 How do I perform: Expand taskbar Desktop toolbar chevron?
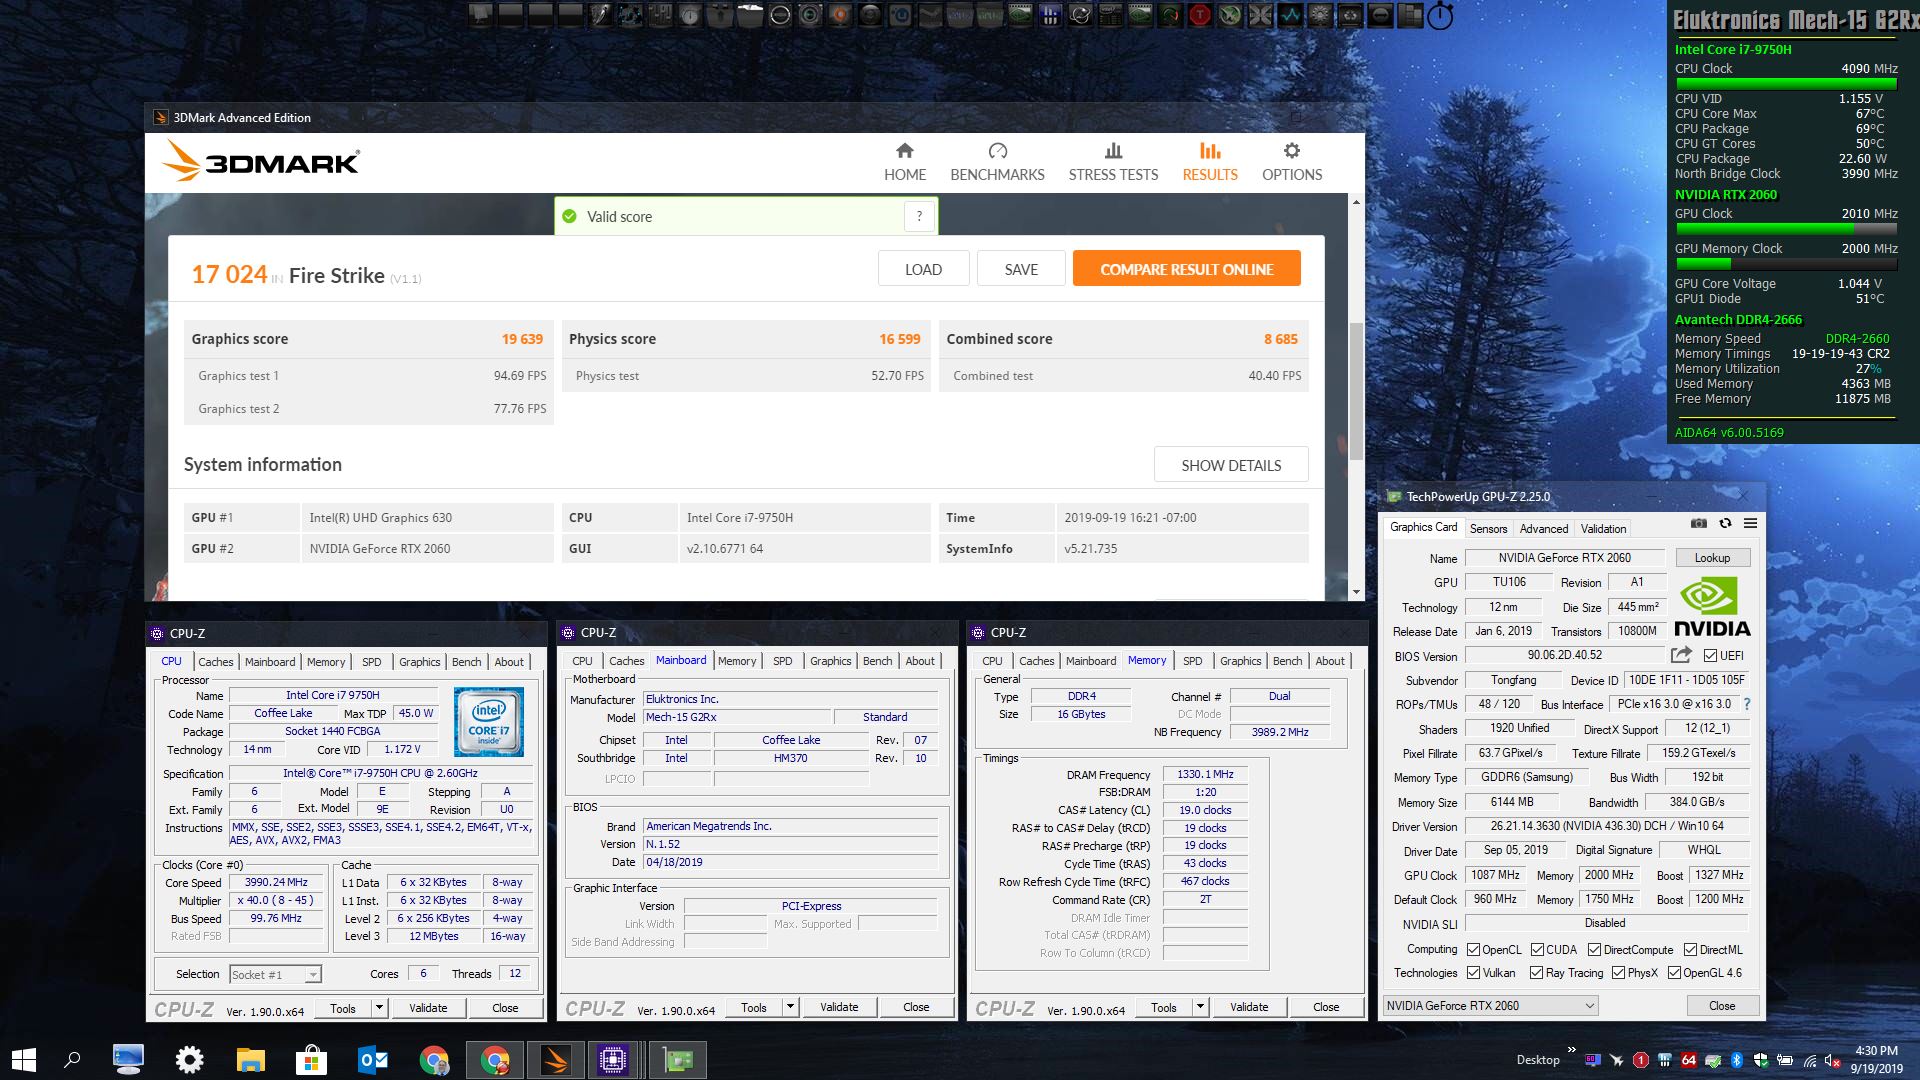pos(1571,1050)
